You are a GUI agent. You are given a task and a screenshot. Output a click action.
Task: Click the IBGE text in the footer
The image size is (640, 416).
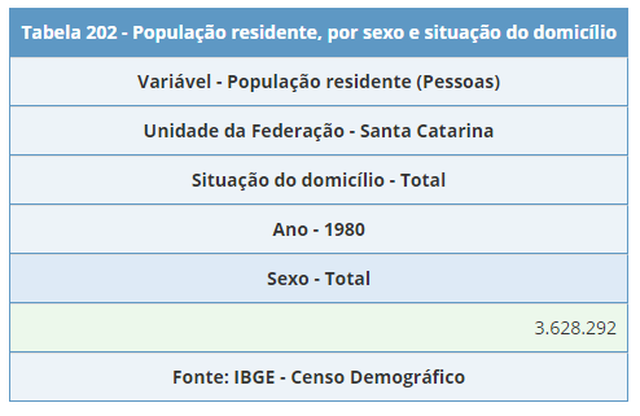tap(254, 377)
